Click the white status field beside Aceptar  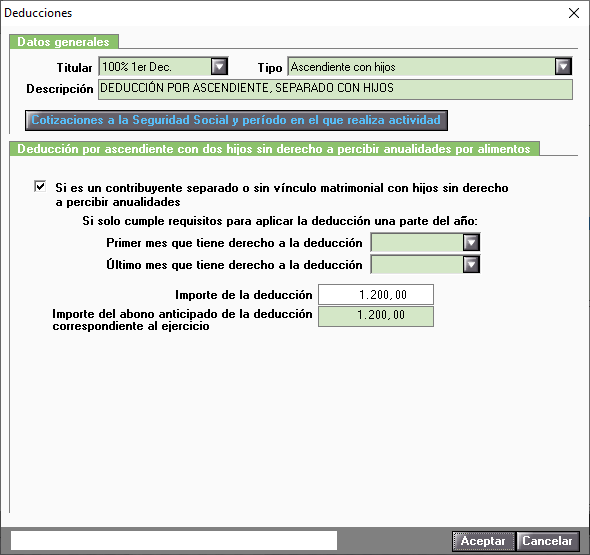(174, 541)
